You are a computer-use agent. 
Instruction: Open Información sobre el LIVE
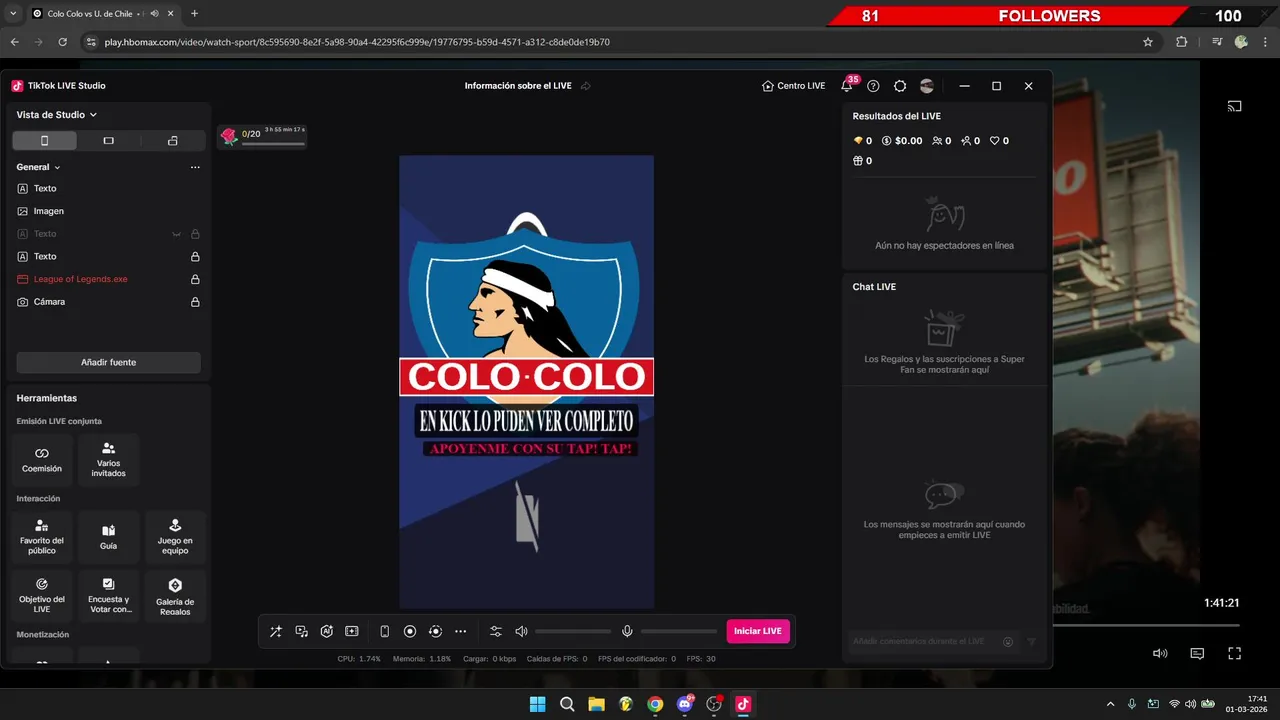(518, 86)
